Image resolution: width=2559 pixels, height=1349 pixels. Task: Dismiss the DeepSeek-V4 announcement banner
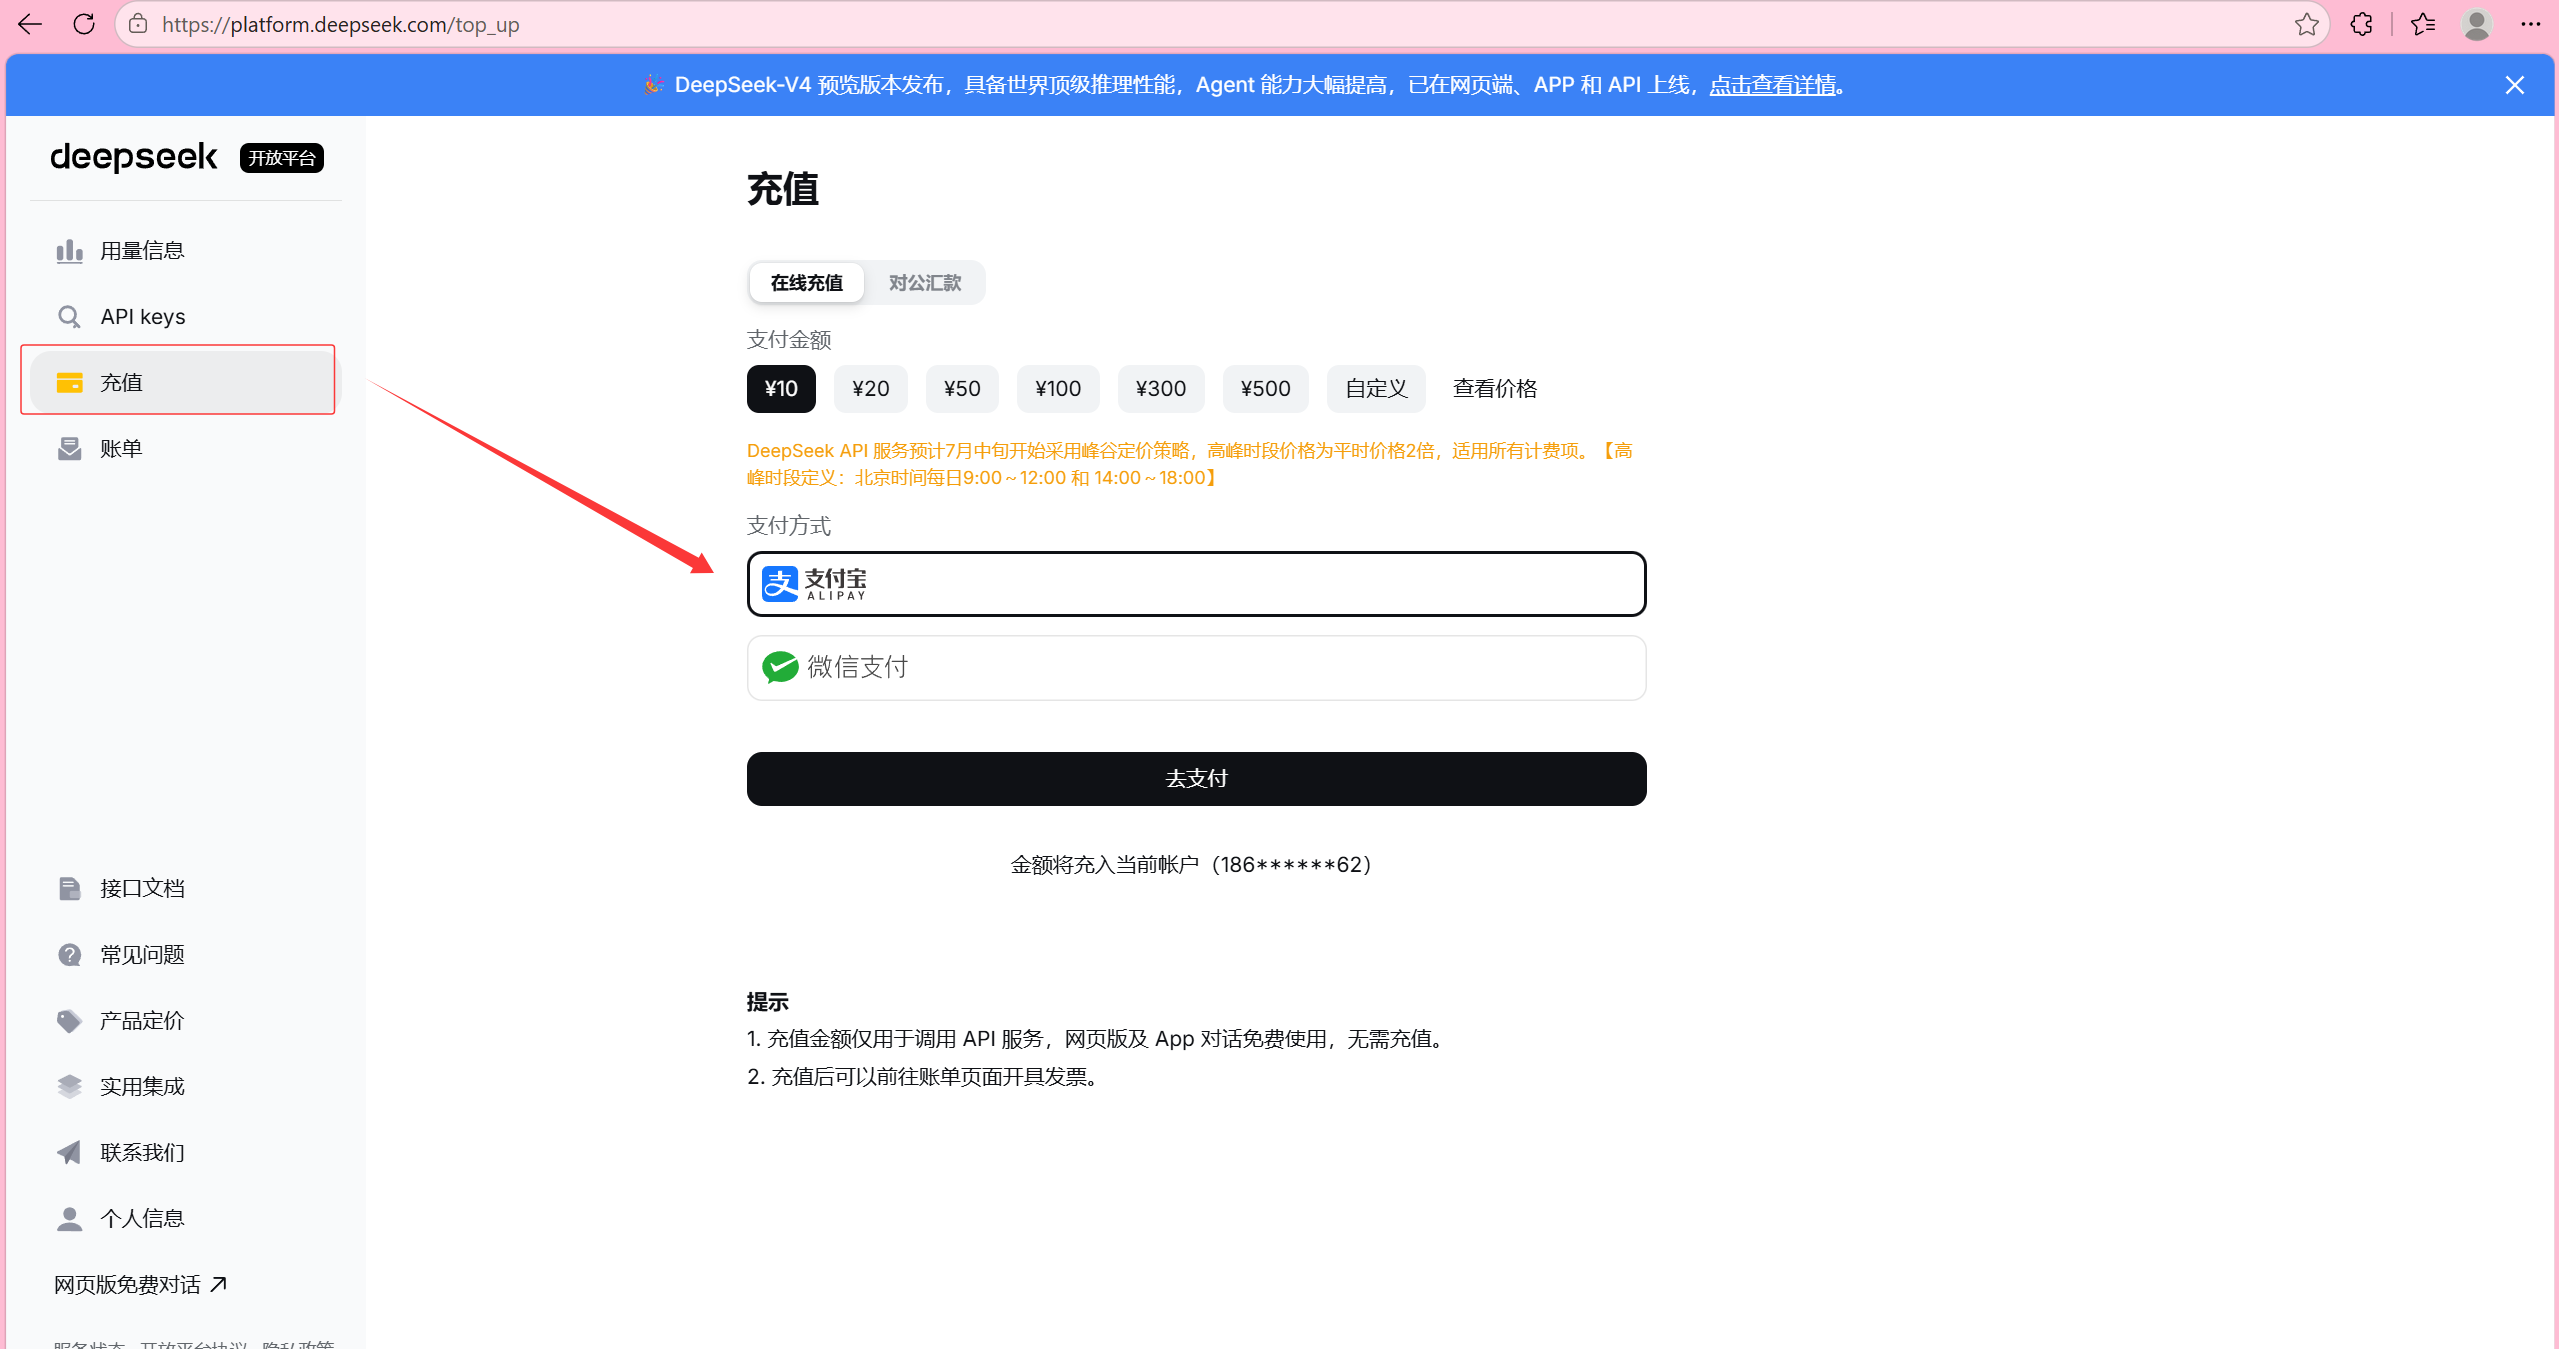click(2515, 85)
